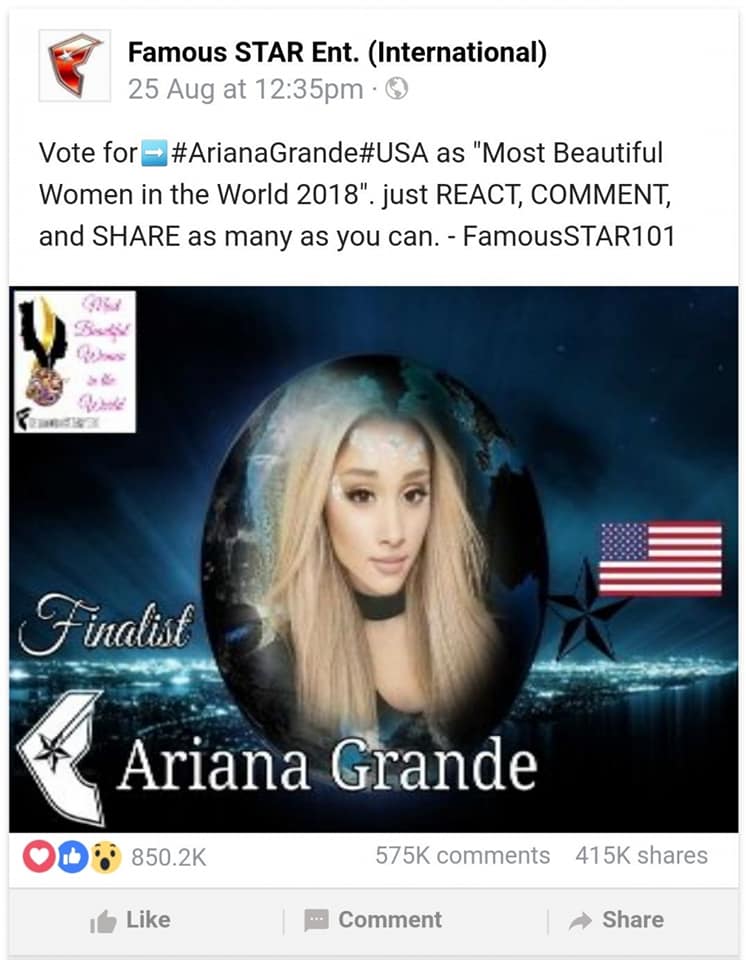Open the 25 Aug at 12:35pm timestamp
Screen dimensions: 746x960
click(245, 89)
